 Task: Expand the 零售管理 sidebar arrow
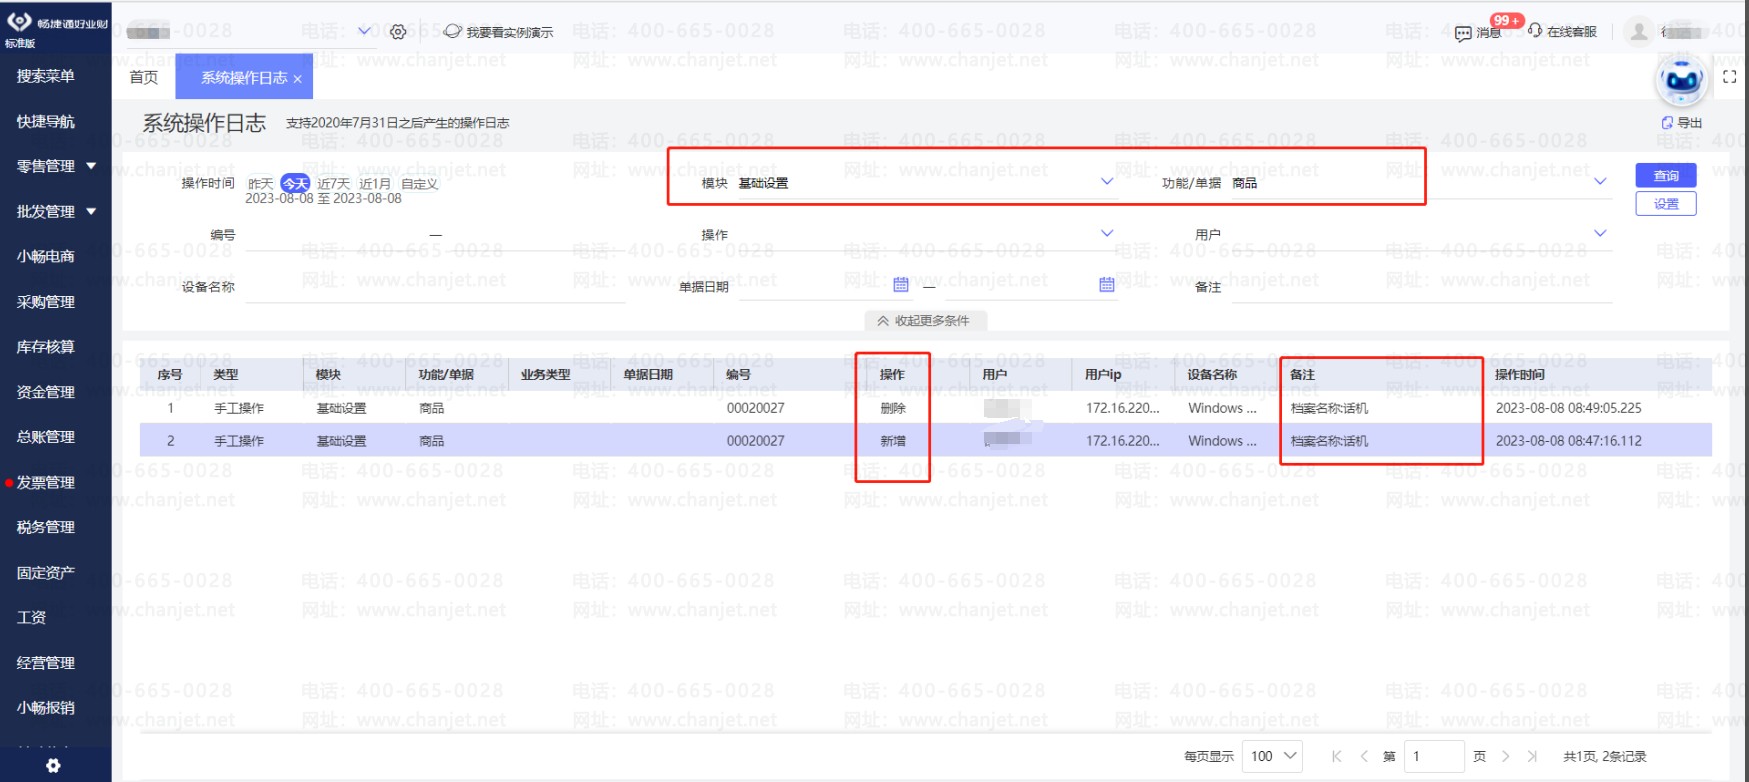click(x=91, y=166)
